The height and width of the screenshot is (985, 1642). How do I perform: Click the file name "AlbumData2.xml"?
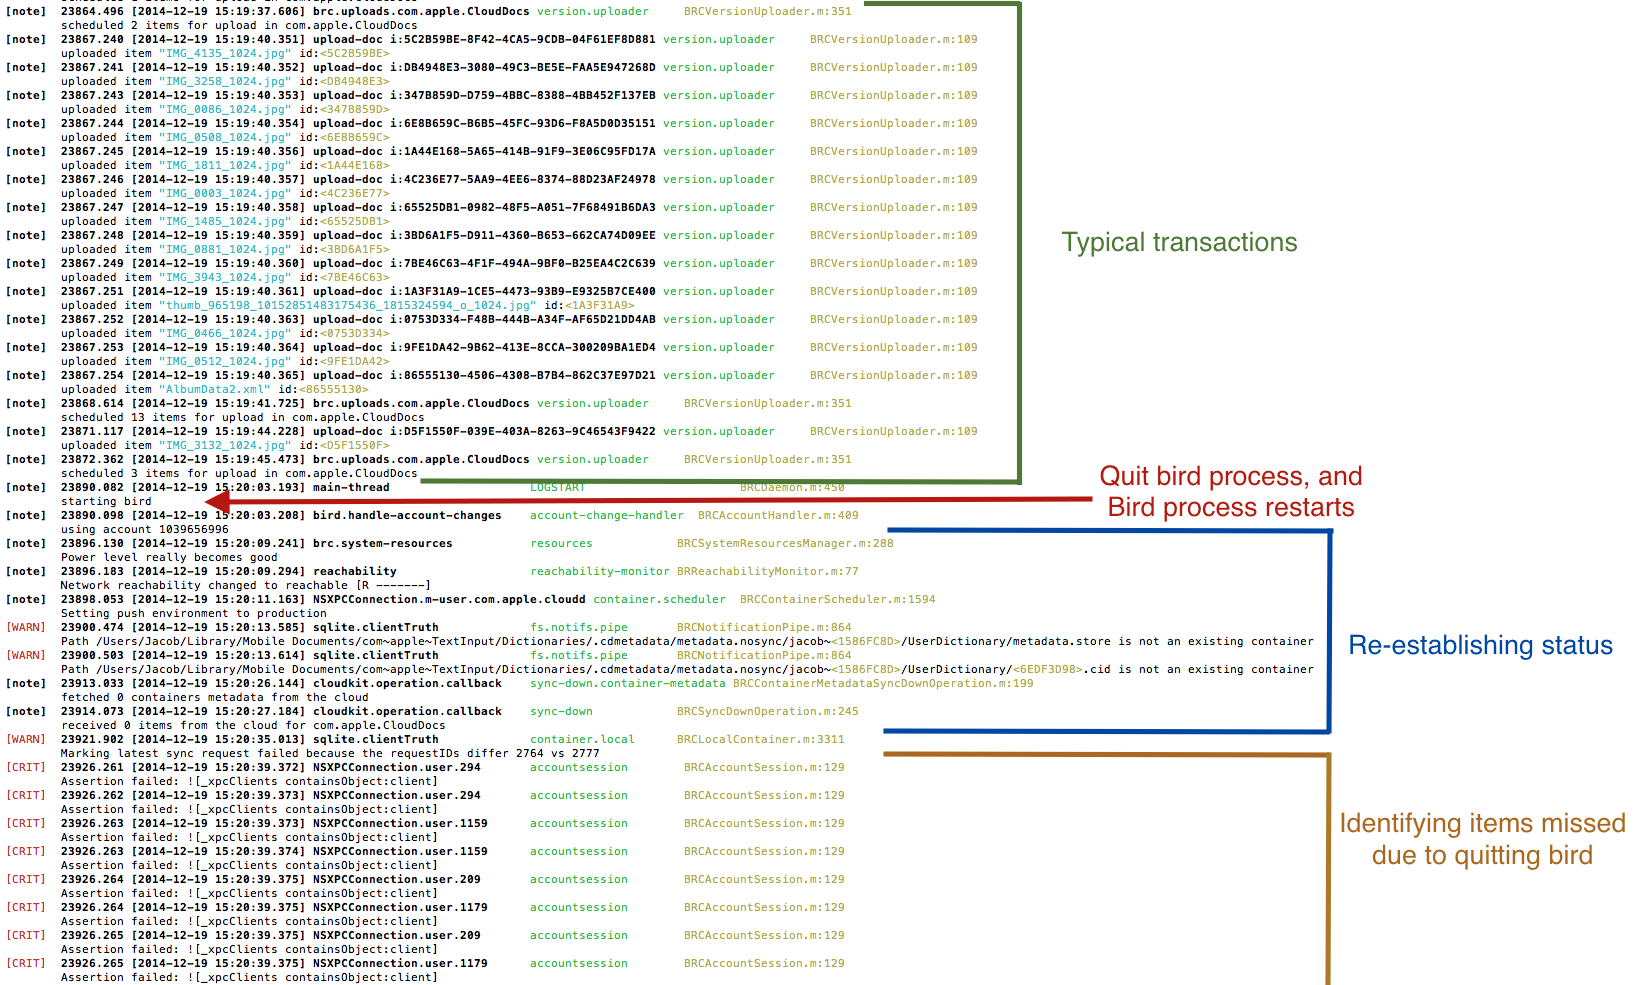[x=214, y=390]
